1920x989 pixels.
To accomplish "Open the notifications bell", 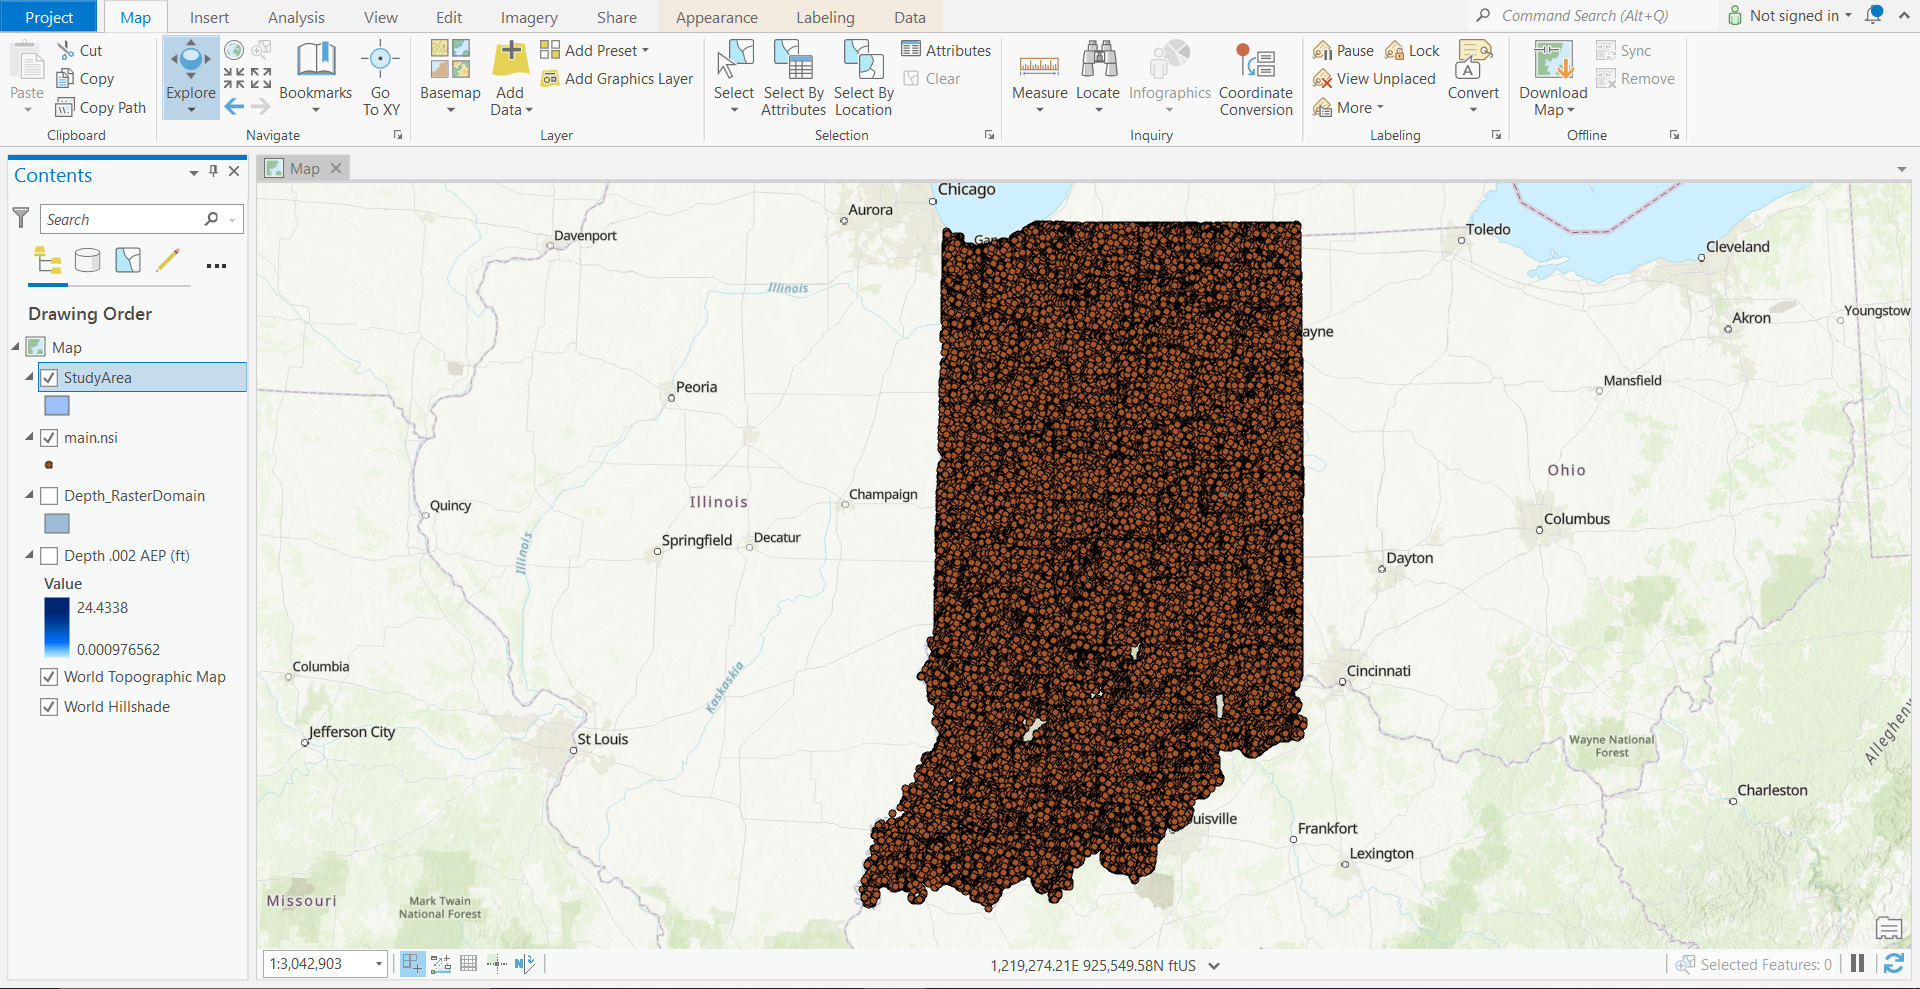I will click(x=1875, y=15).
